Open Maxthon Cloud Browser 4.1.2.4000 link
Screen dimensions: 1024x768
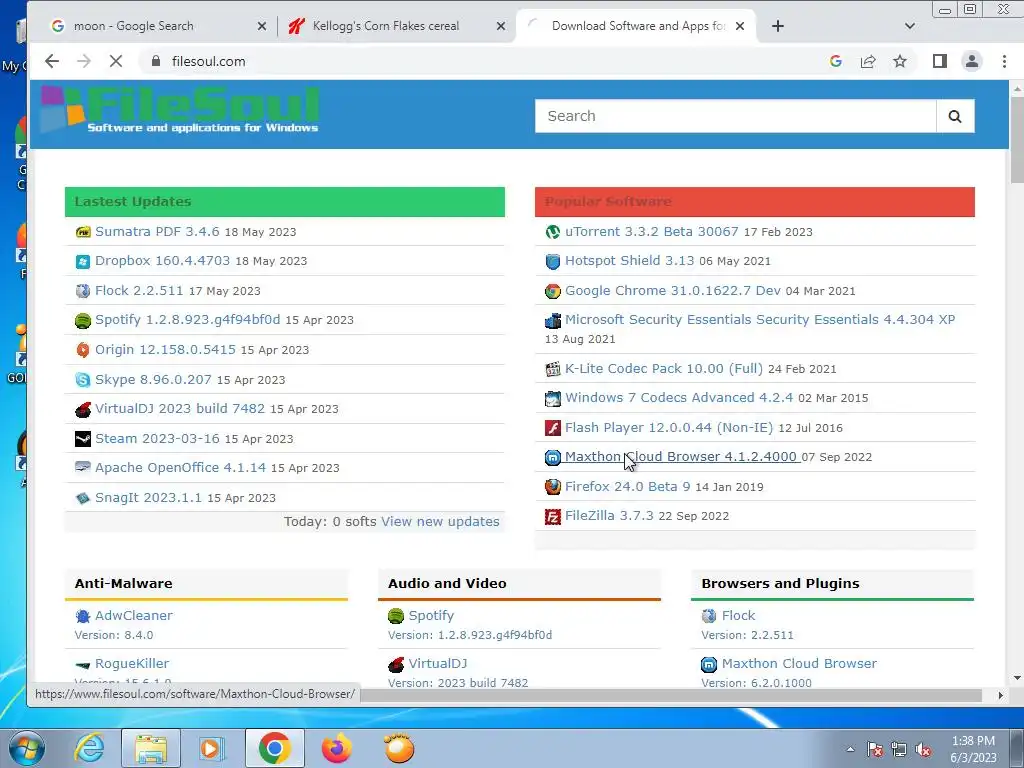[x=680, y=457]
